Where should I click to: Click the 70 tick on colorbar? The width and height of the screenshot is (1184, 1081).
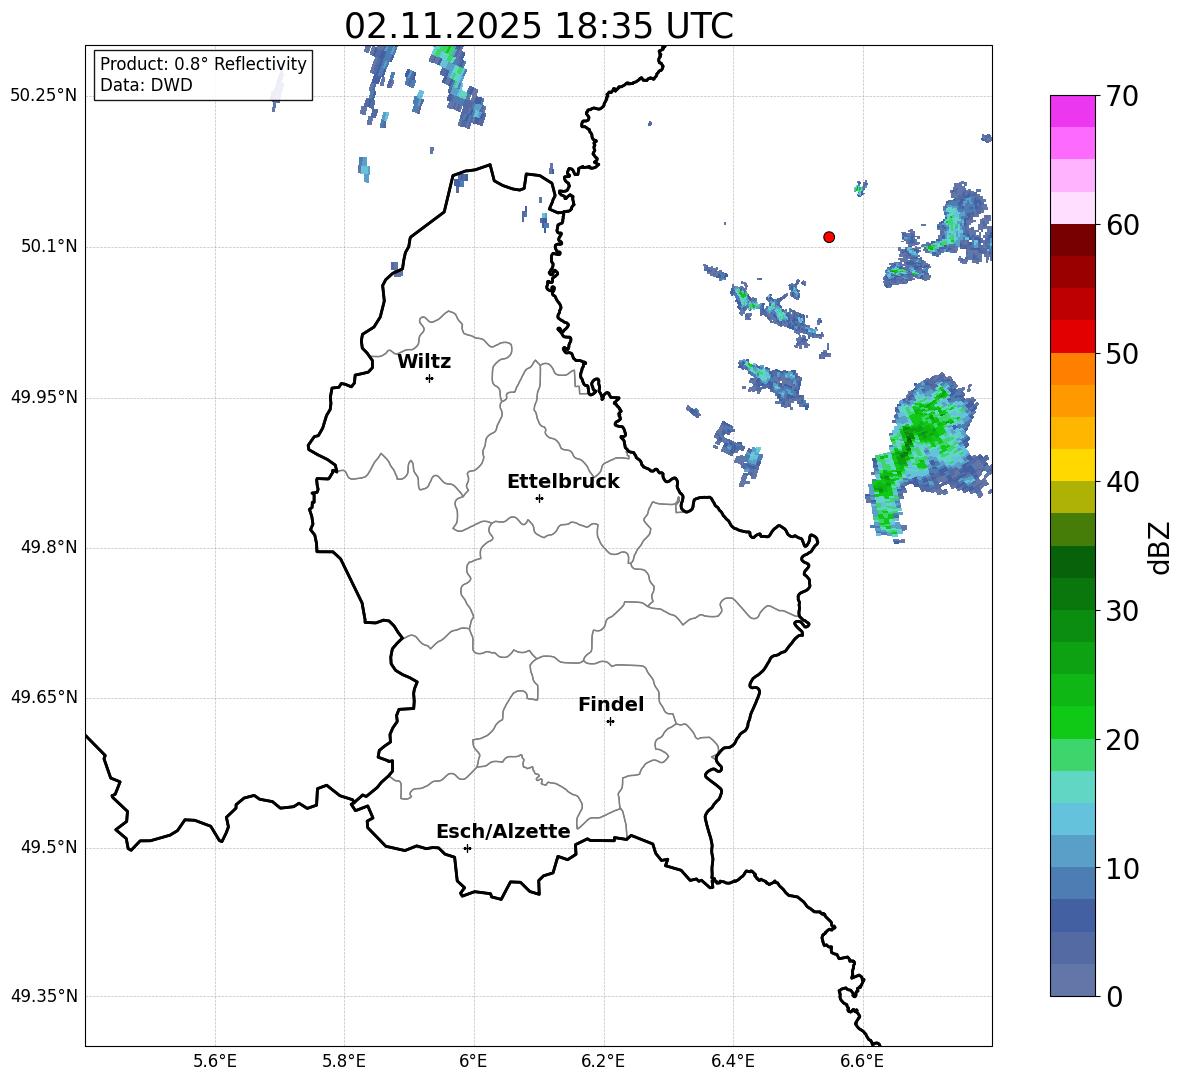point(1122,96)
